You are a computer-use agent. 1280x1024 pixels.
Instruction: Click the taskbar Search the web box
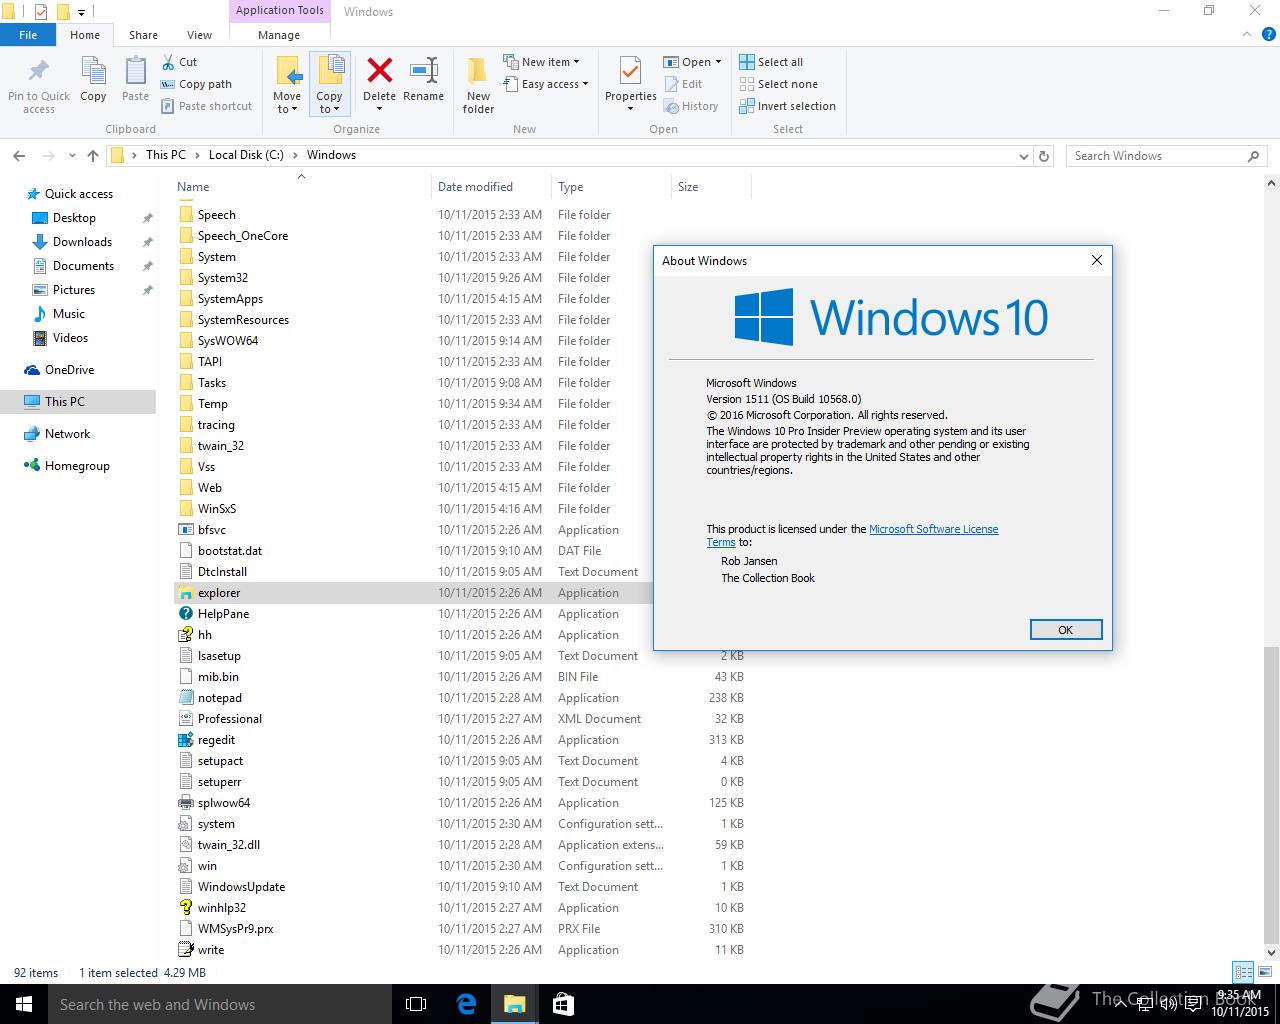coord(220,1004)
